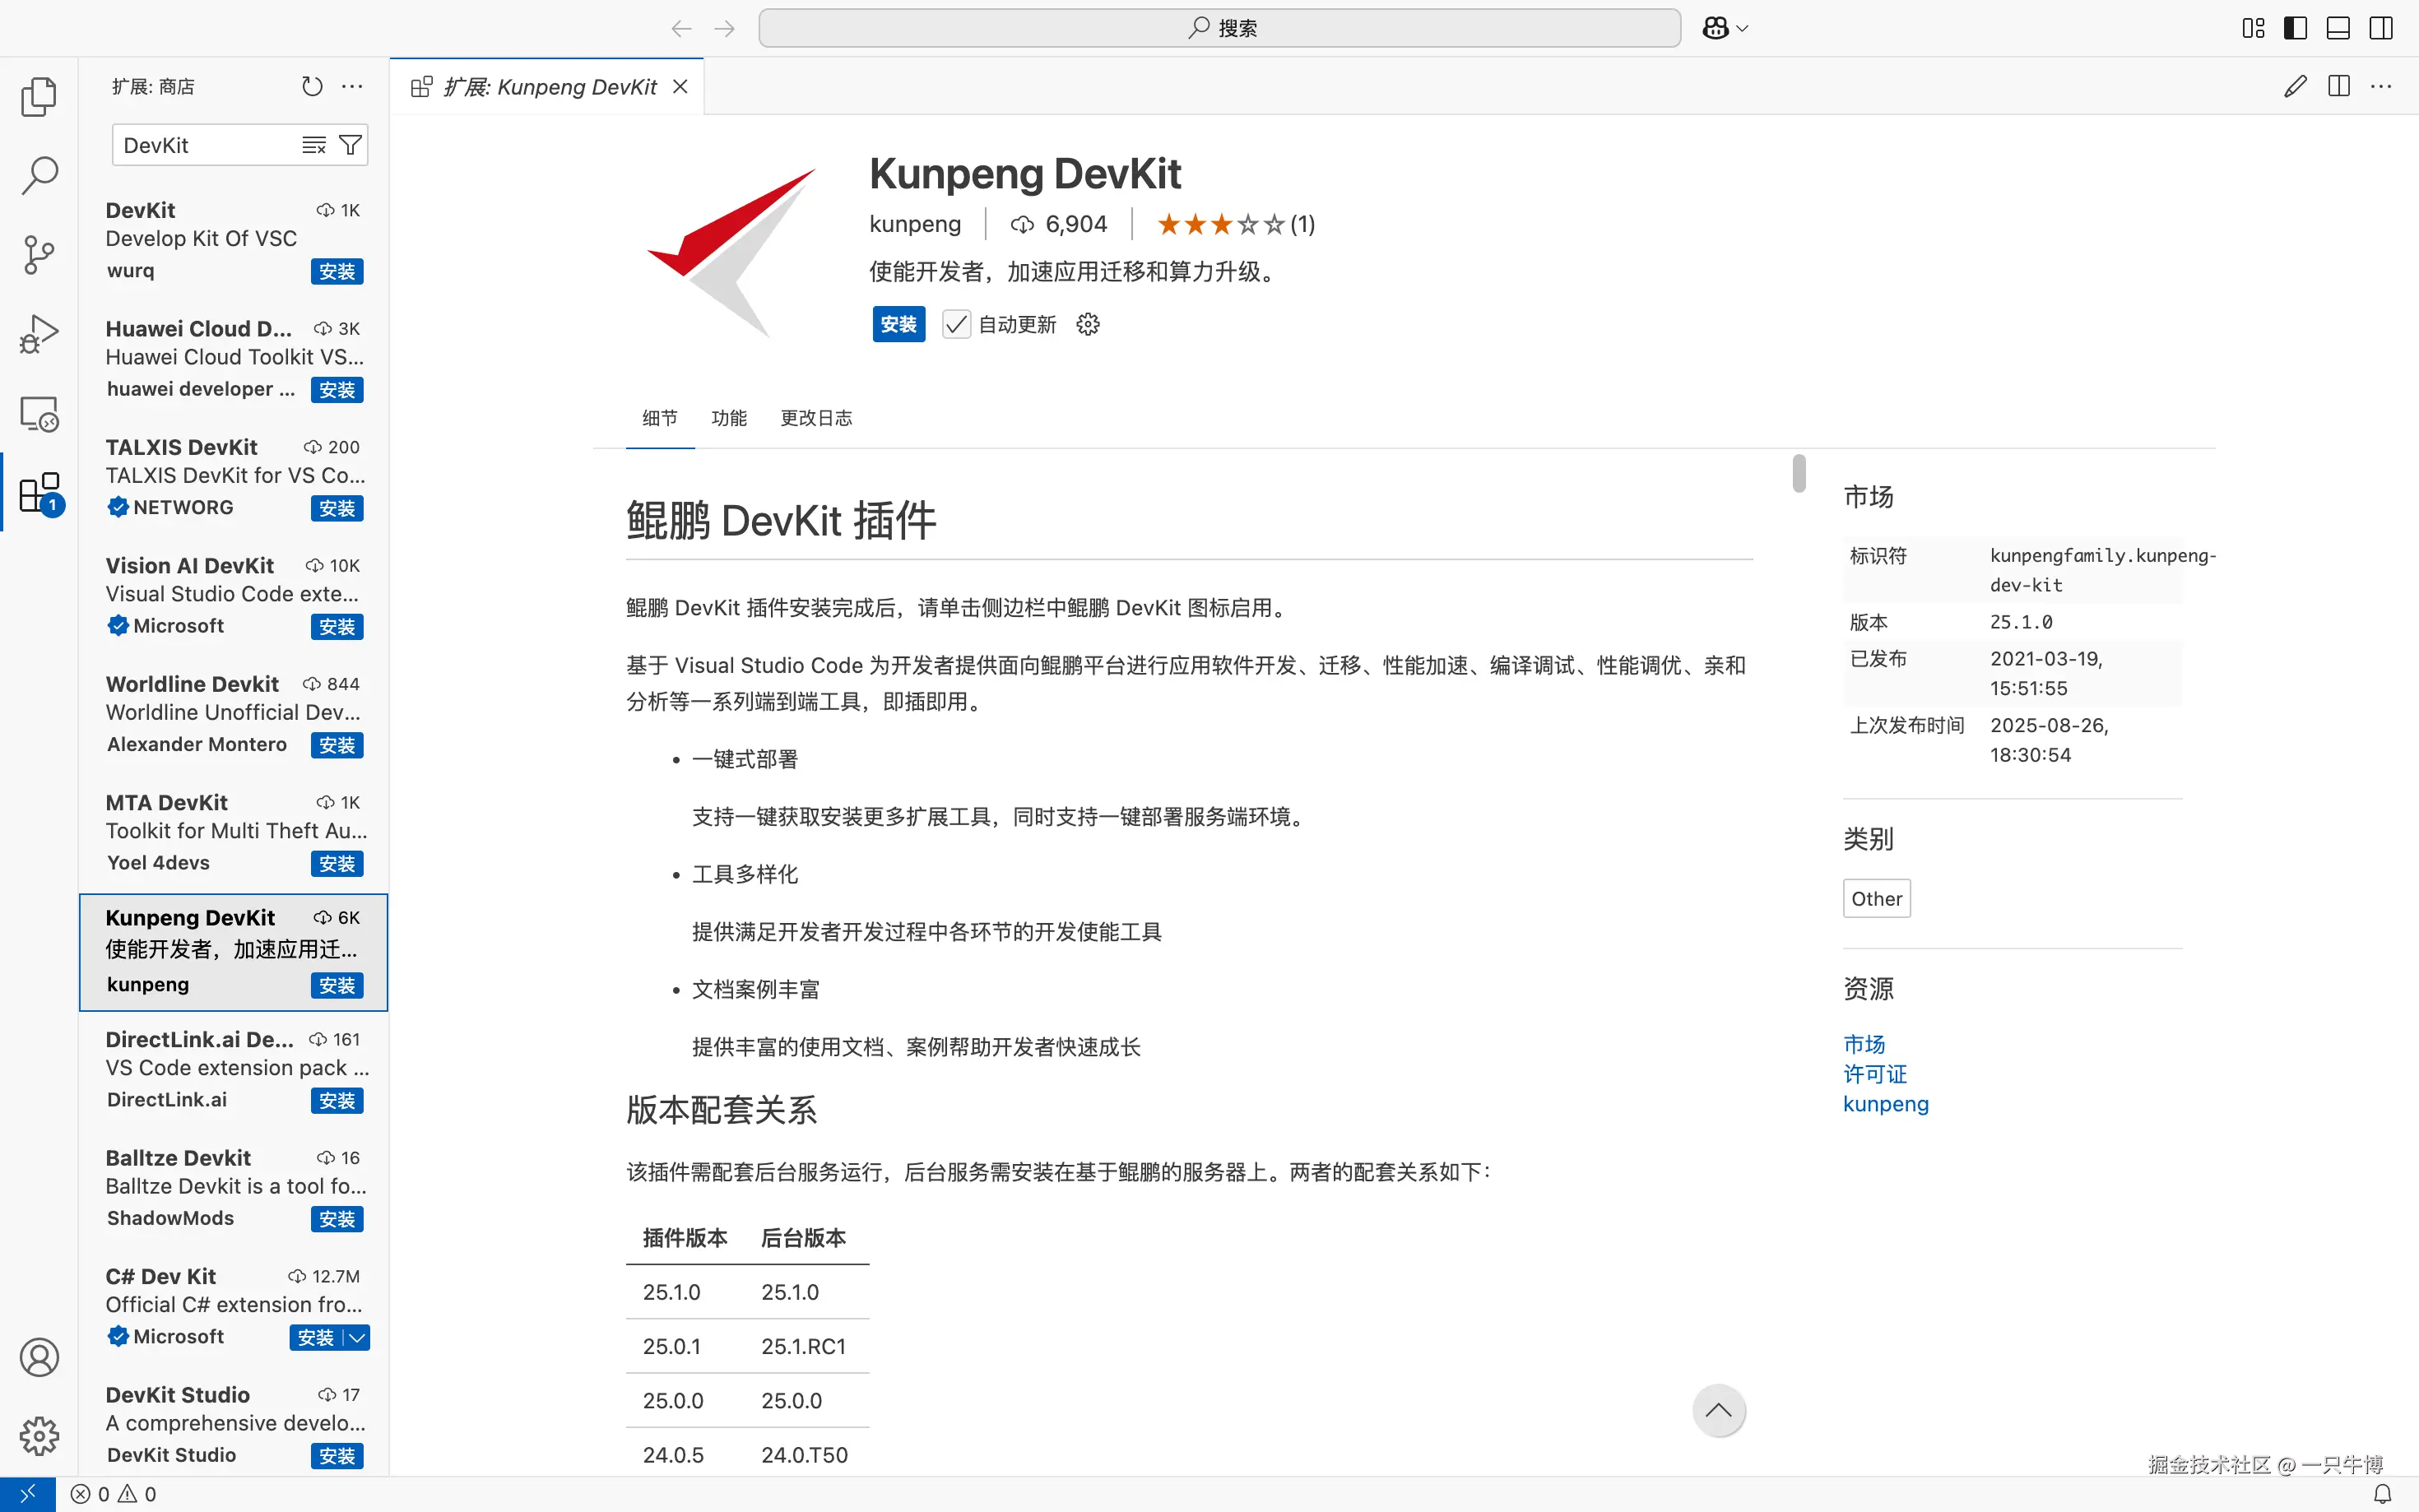The height and width of the screenshot is (1512, 2419).
Task: Expand install dropdown arrow for C# Dev Kit
Action: click(357, 1337)
